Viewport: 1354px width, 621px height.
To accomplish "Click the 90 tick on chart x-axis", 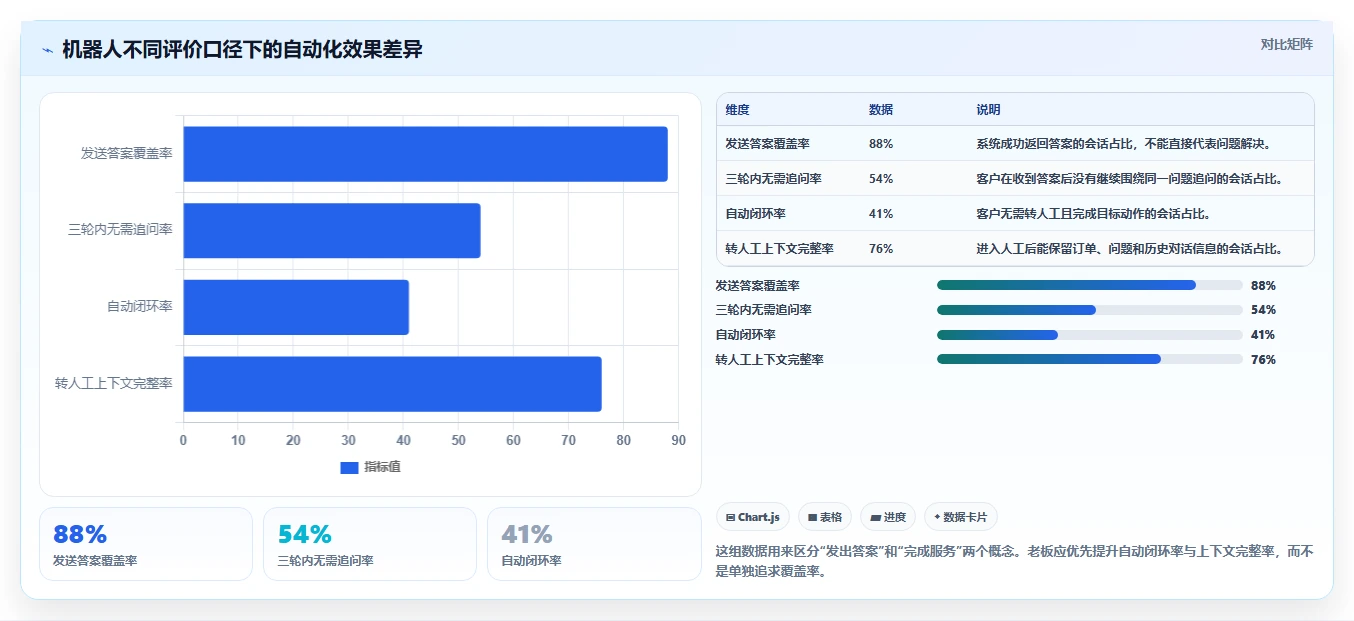I will pos(678,440).
